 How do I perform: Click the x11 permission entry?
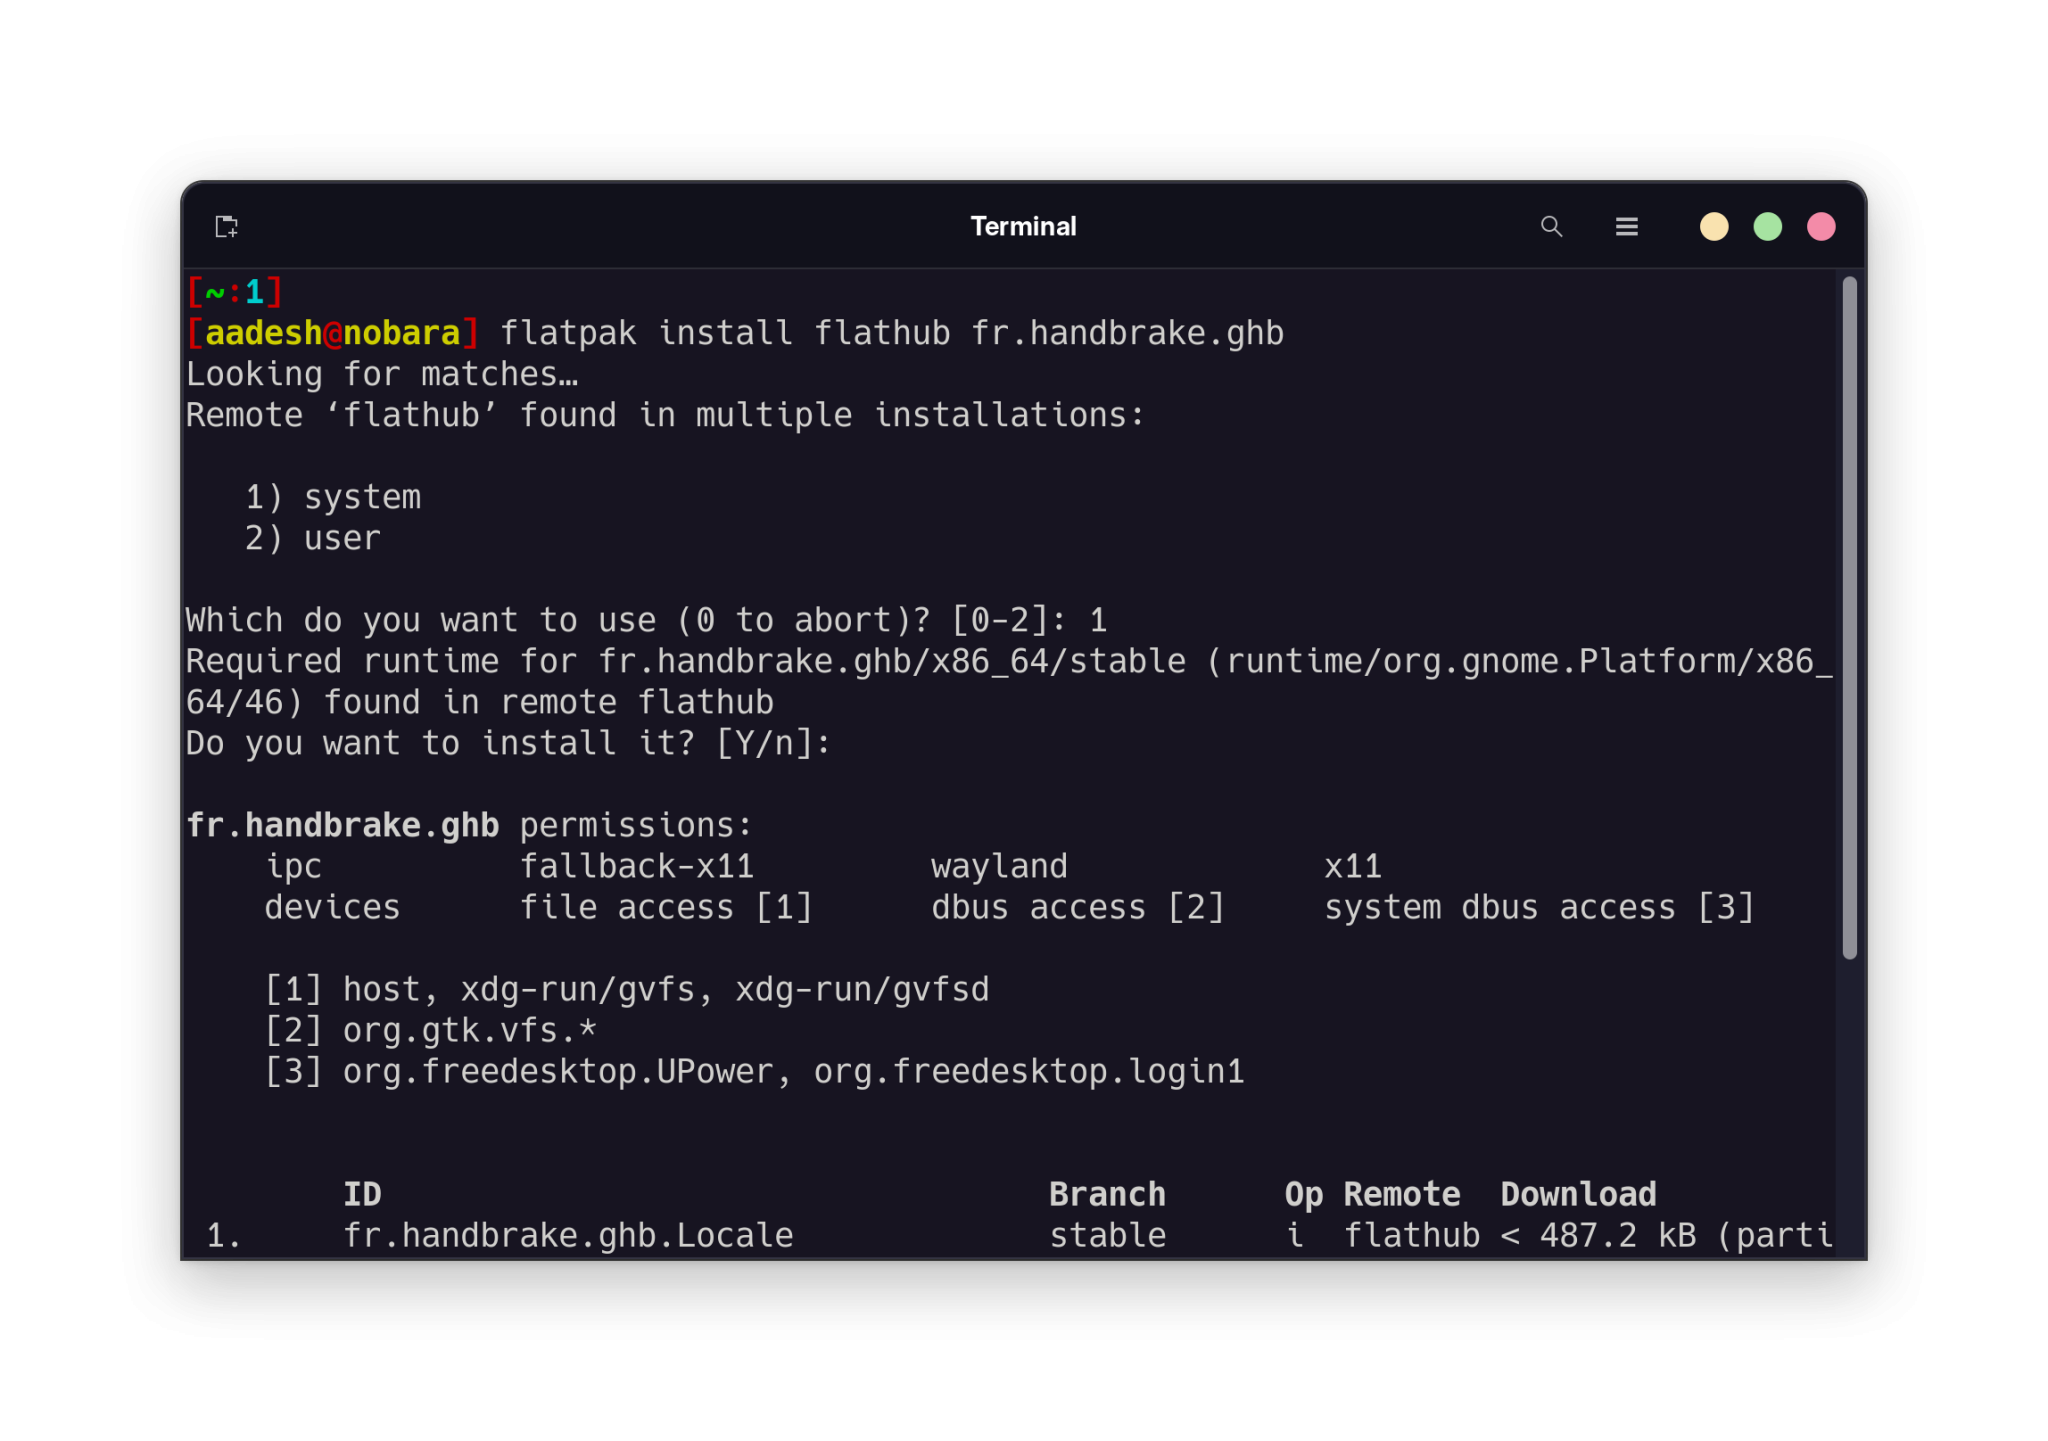point(1352,865)
